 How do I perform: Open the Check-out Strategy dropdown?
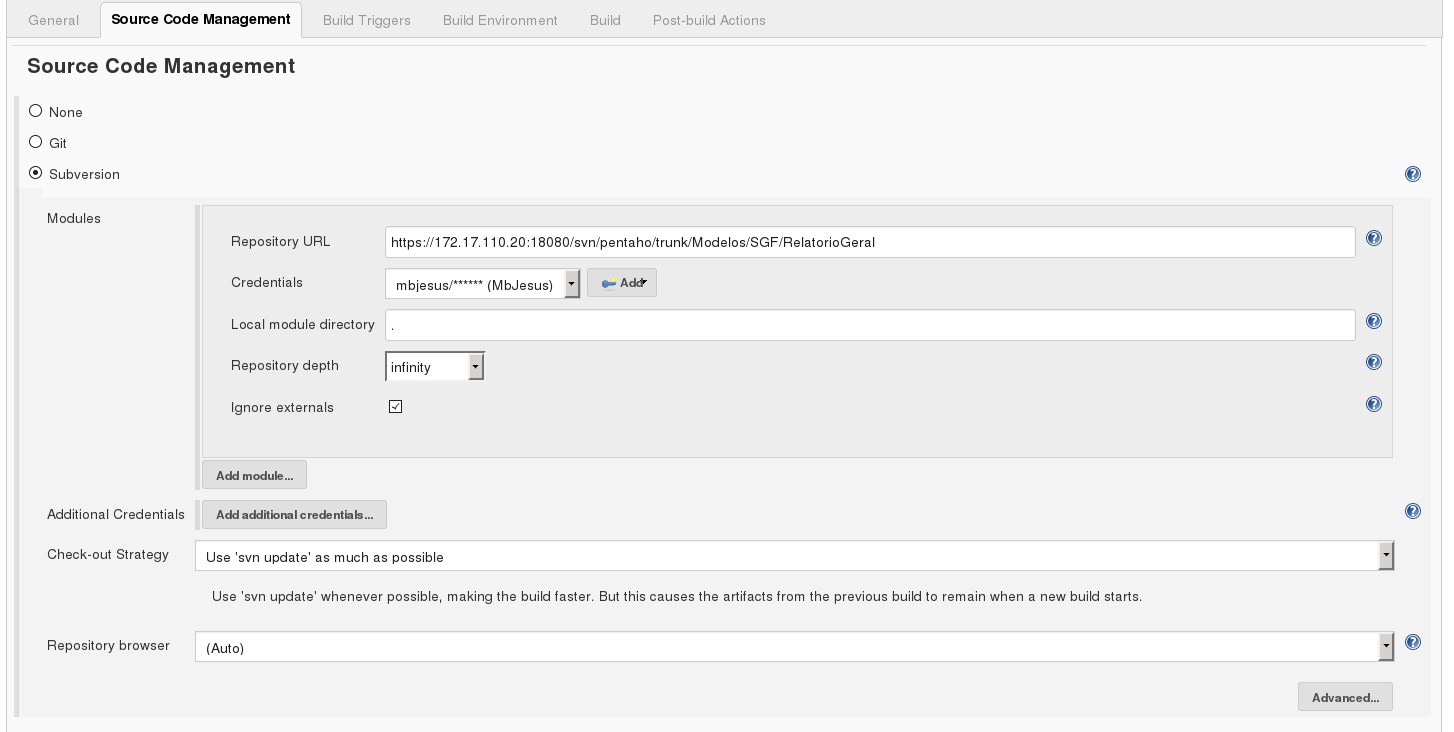click(x=793, y=556)
